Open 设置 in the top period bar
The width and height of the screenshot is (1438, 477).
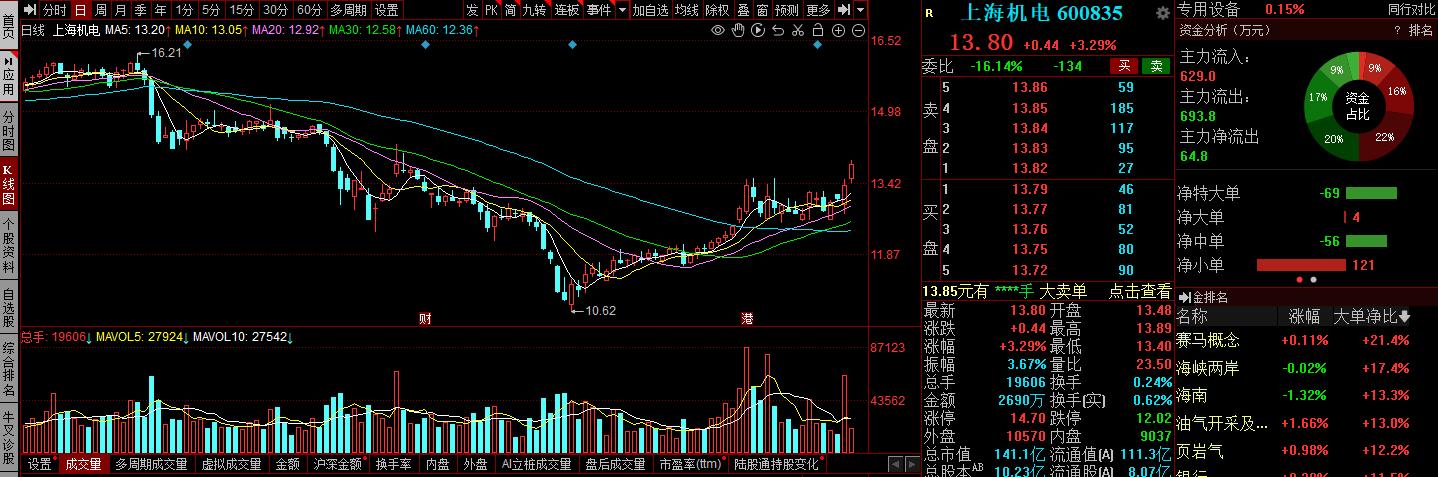[x=387, y=10]
